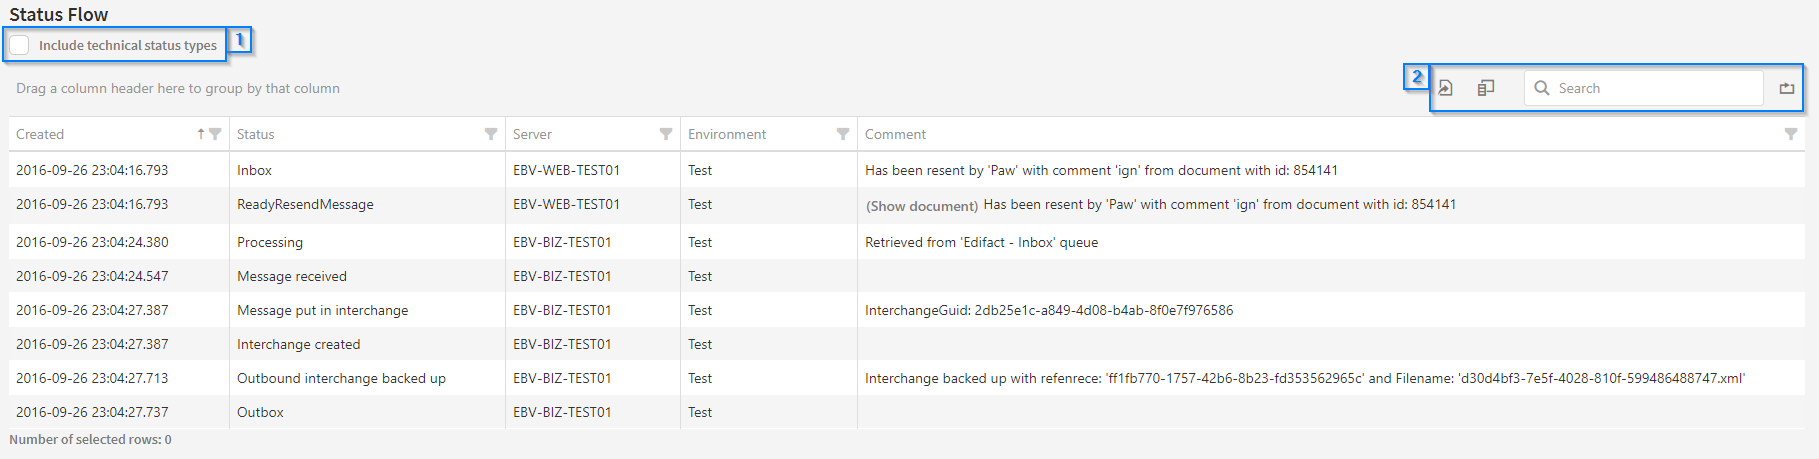Open filter icon on Status column
Viewport: 1819px width, 459px height.
pos(491,134)
